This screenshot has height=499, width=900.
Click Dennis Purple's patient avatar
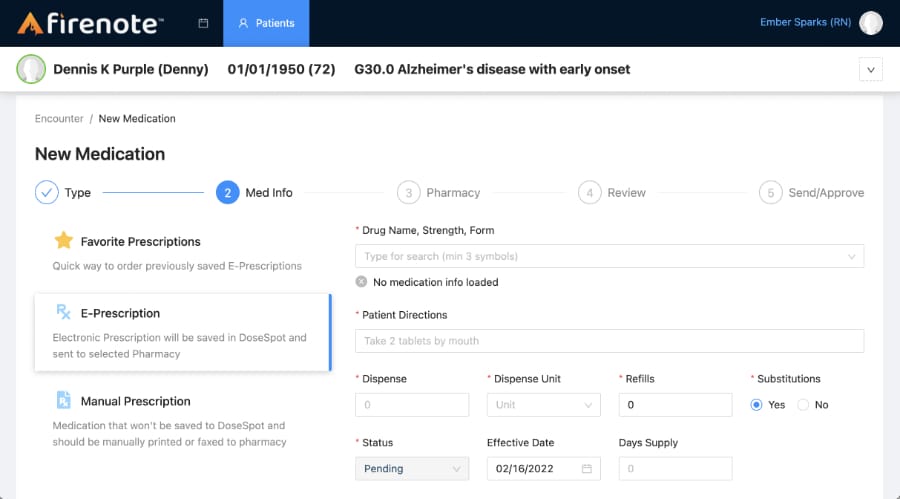31,69
